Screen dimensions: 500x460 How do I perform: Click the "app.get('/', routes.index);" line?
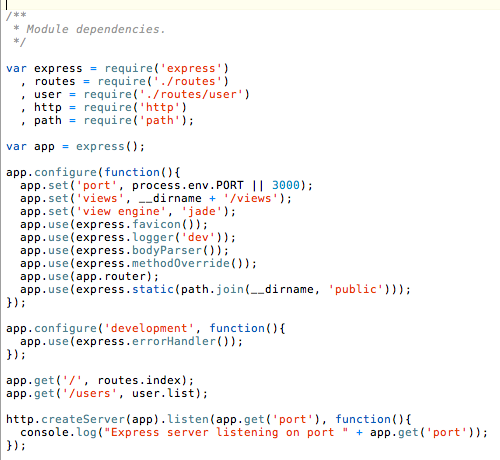pyautogui.click(x=100, y=380)
